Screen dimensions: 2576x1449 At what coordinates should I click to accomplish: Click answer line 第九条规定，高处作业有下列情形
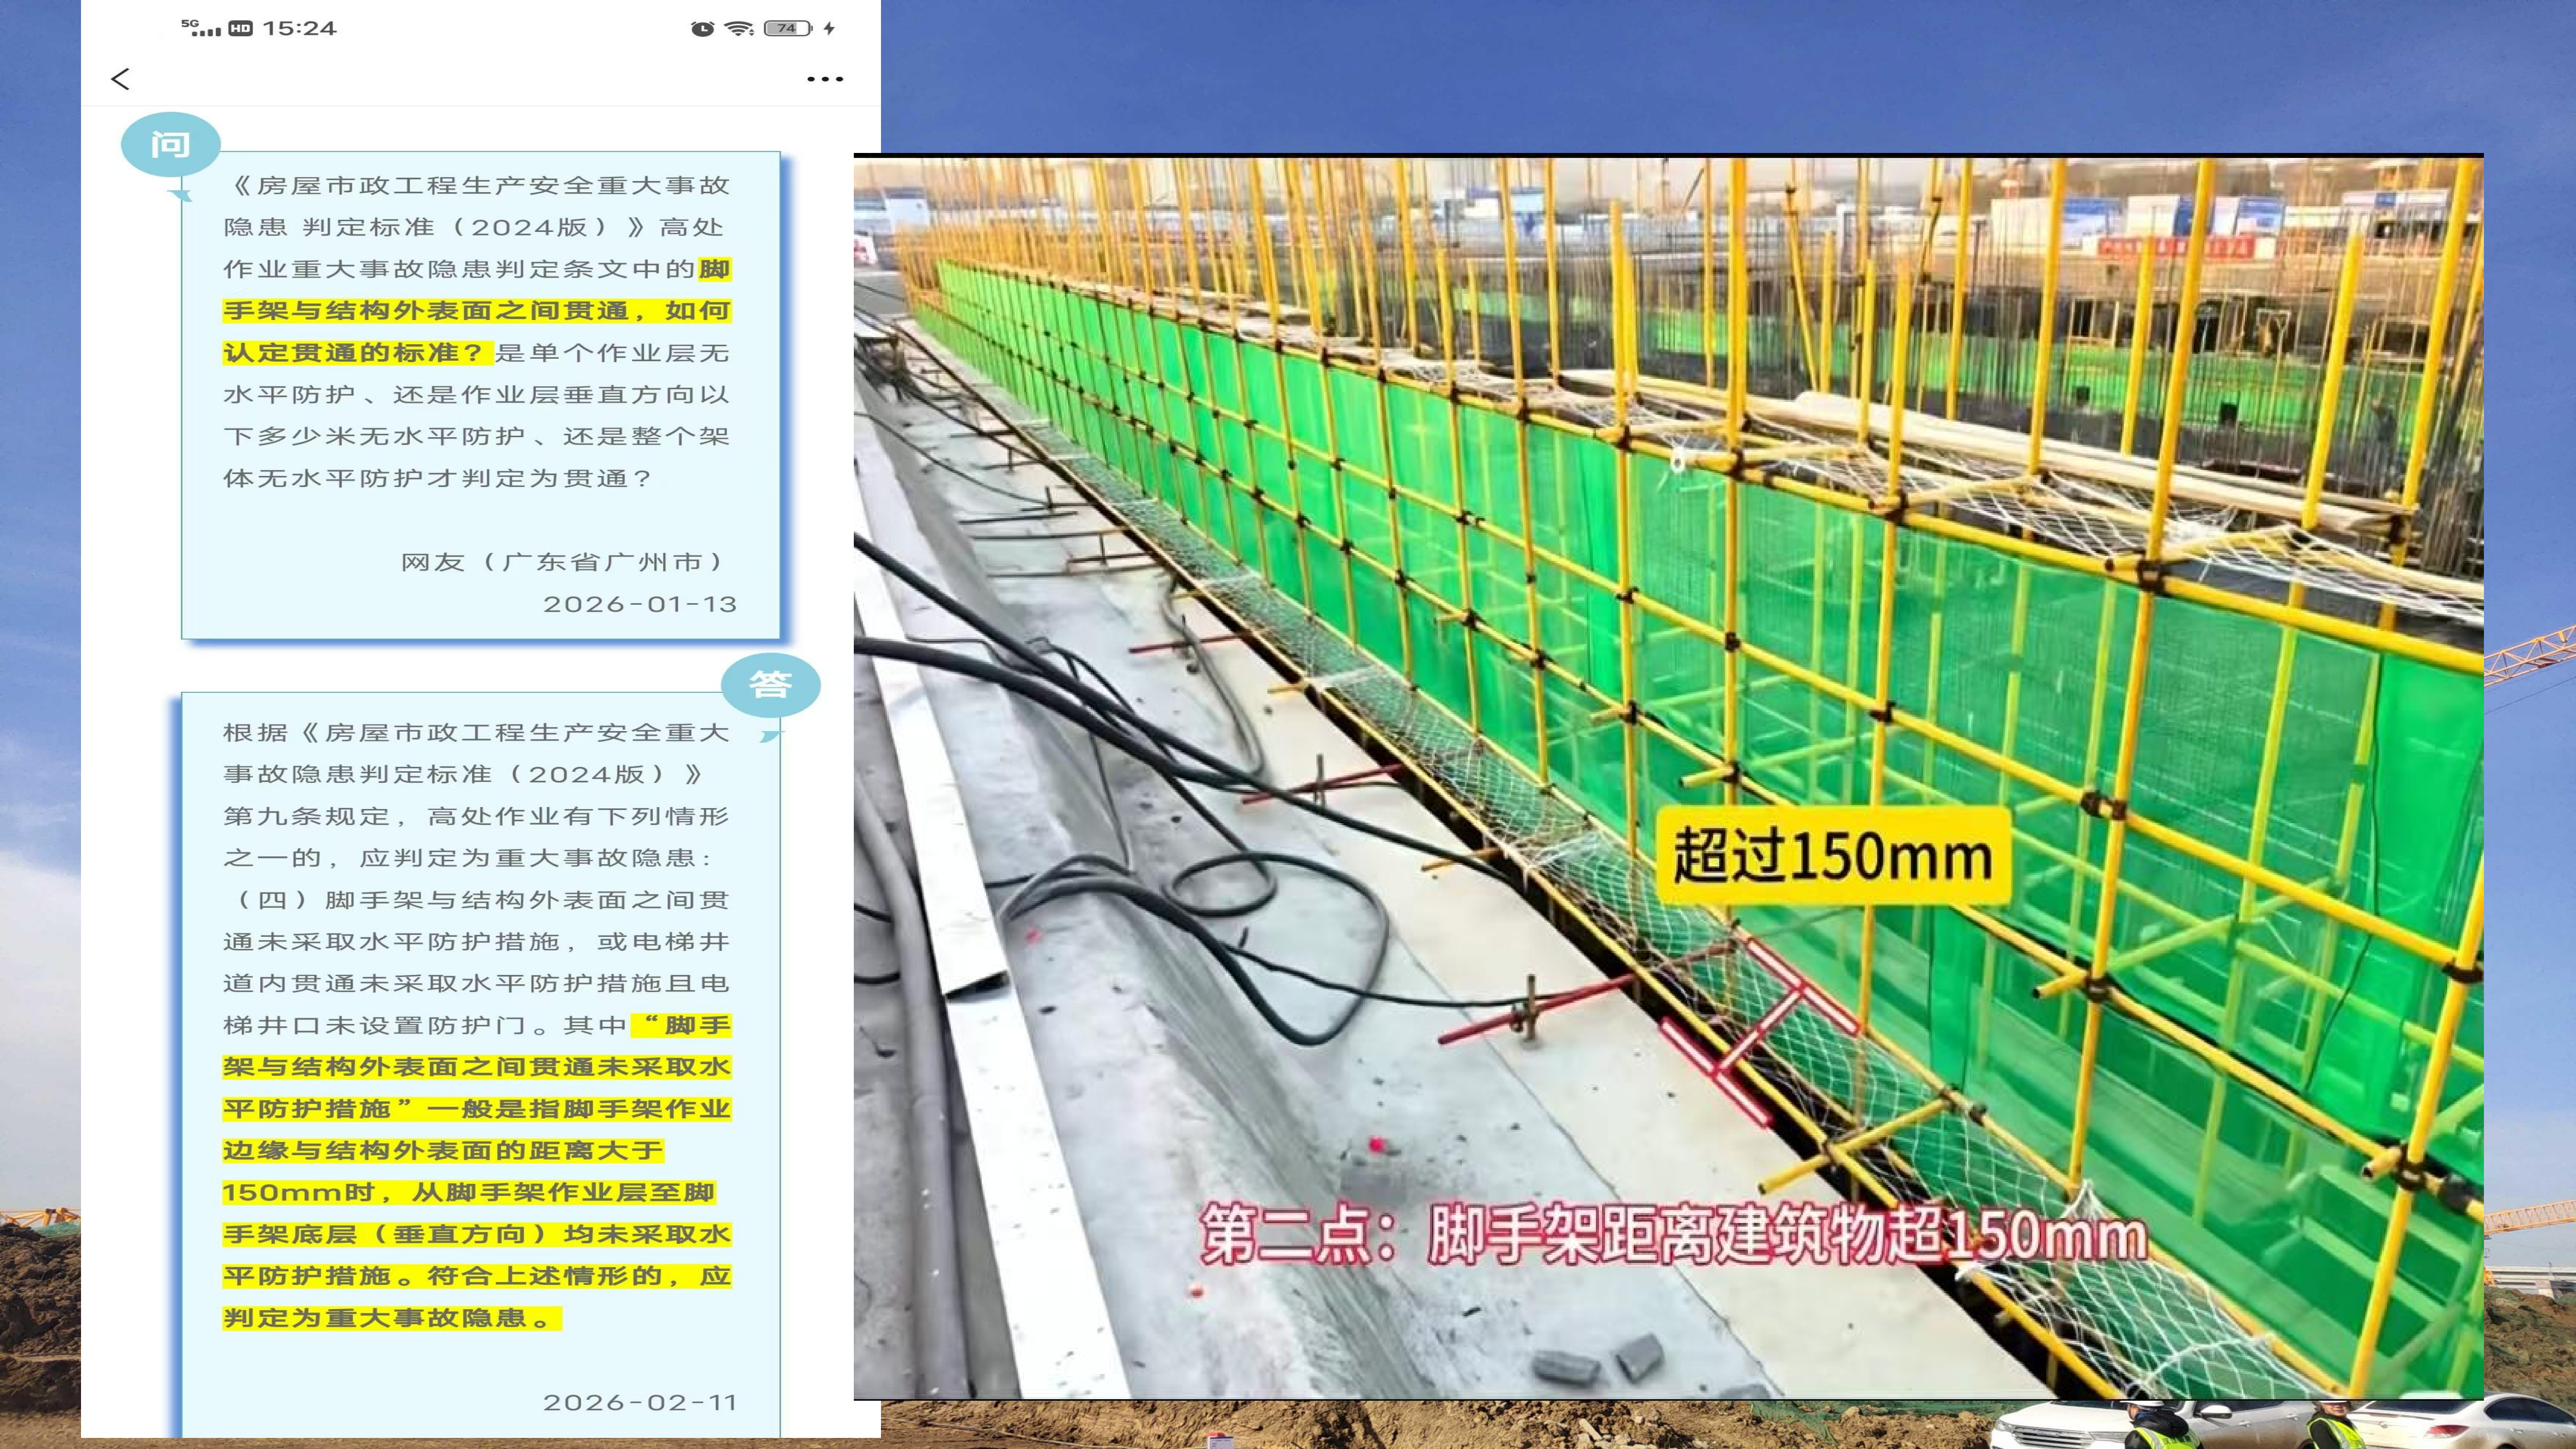click(477, 816)
